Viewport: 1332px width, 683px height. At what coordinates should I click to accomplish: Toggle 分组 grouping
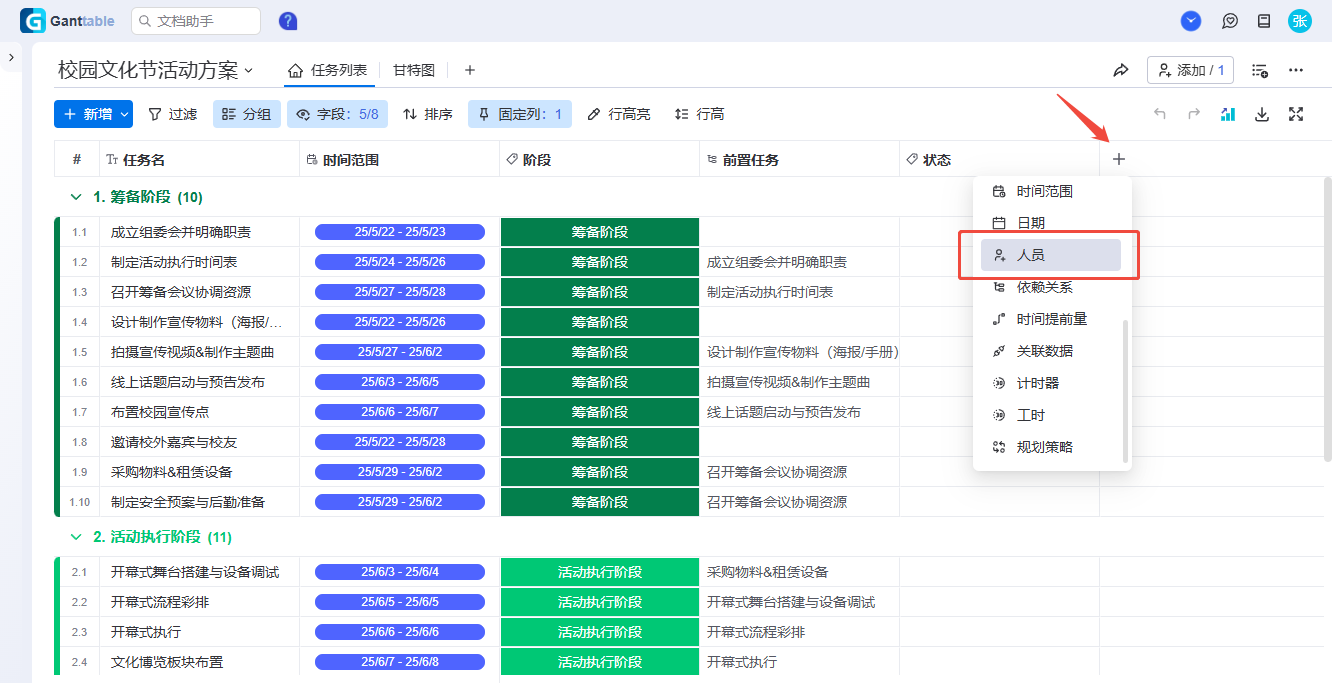tap(246, 114)
